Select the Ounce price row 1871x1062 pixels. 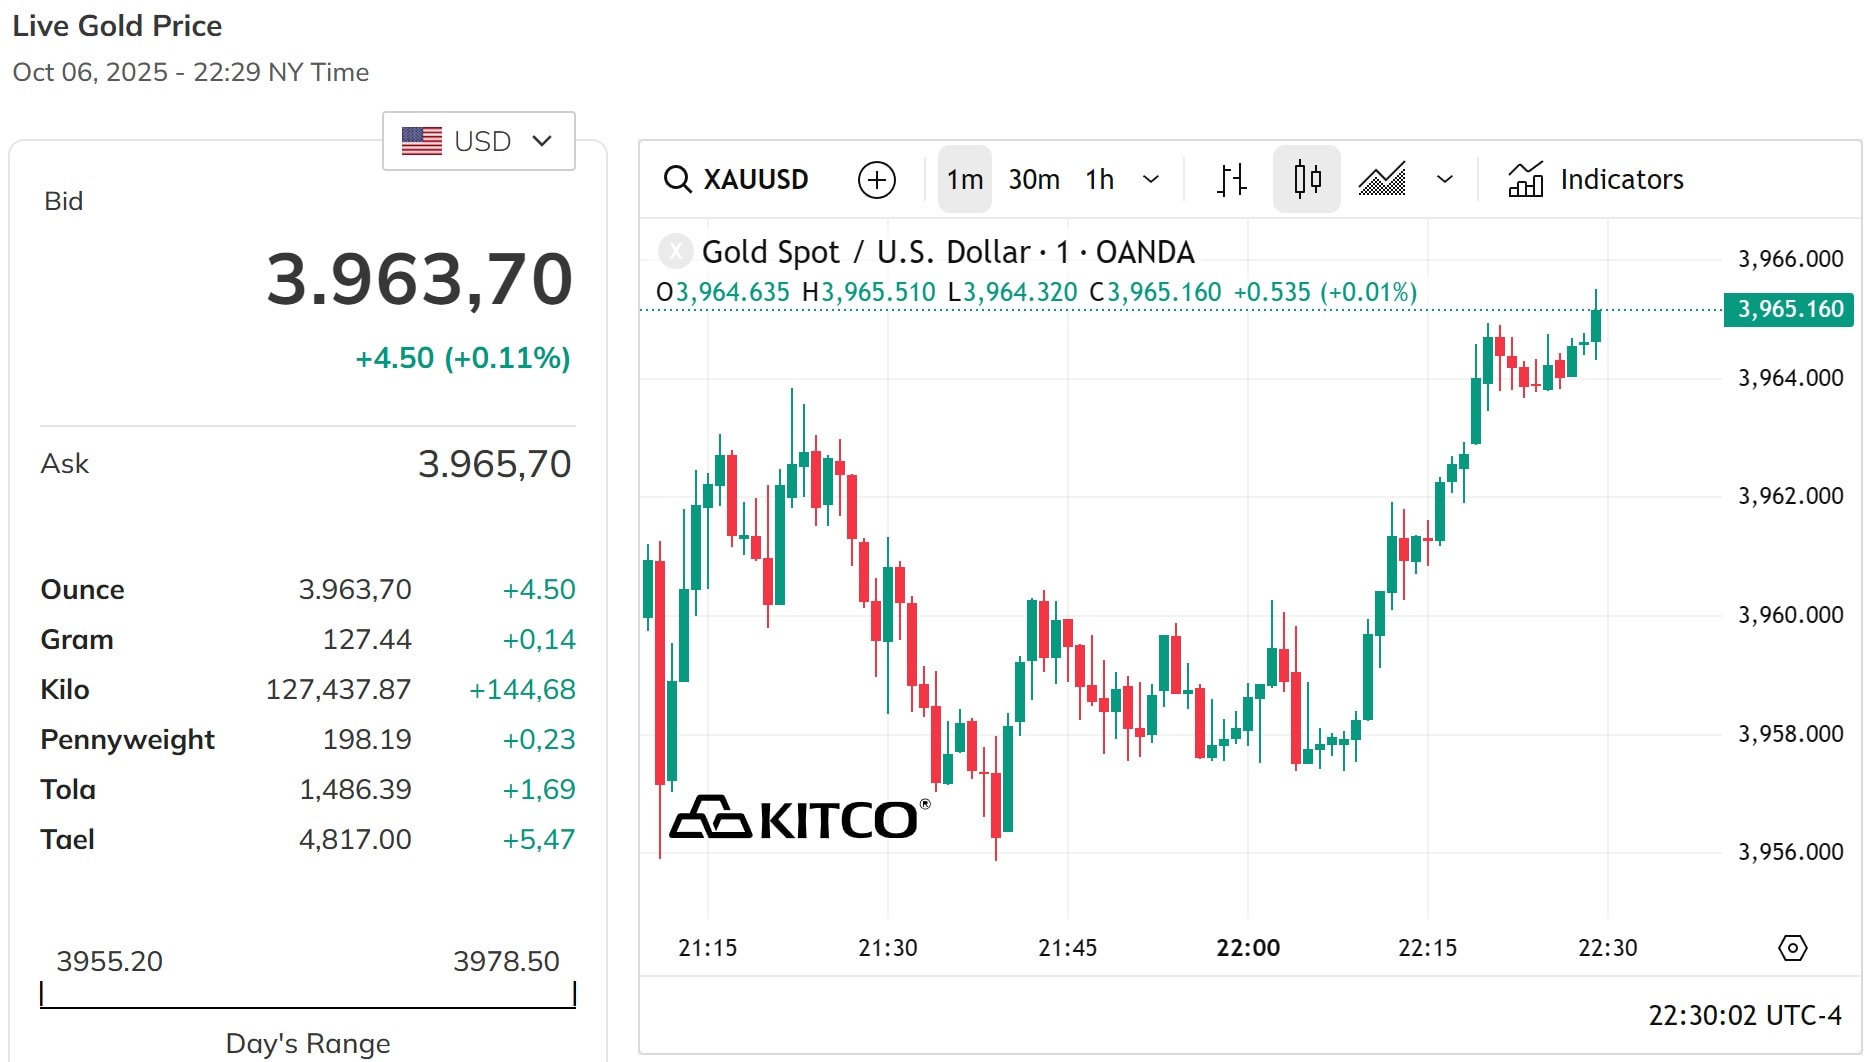pos(308,589)
